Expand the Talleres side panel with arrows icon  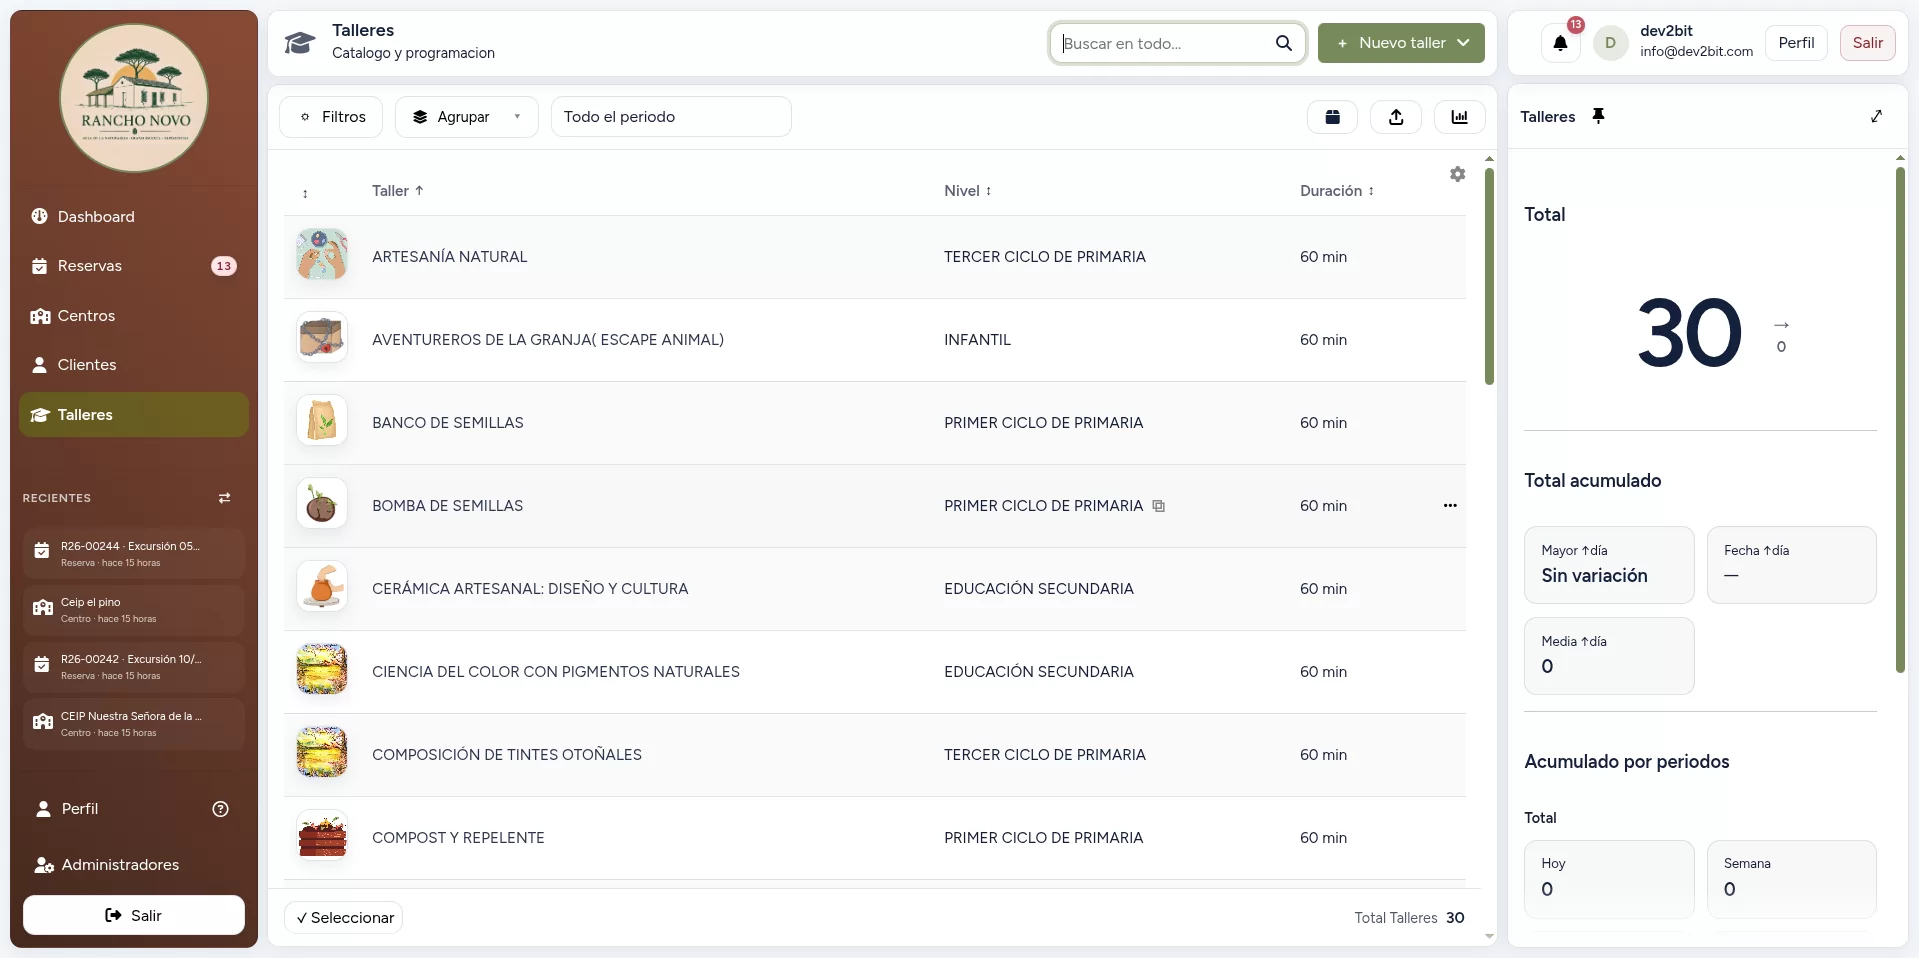1876,116
